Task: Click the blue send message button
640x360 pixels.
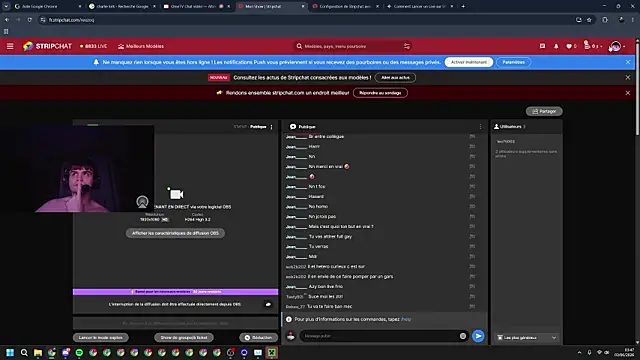Action: [x=478, y=336]
